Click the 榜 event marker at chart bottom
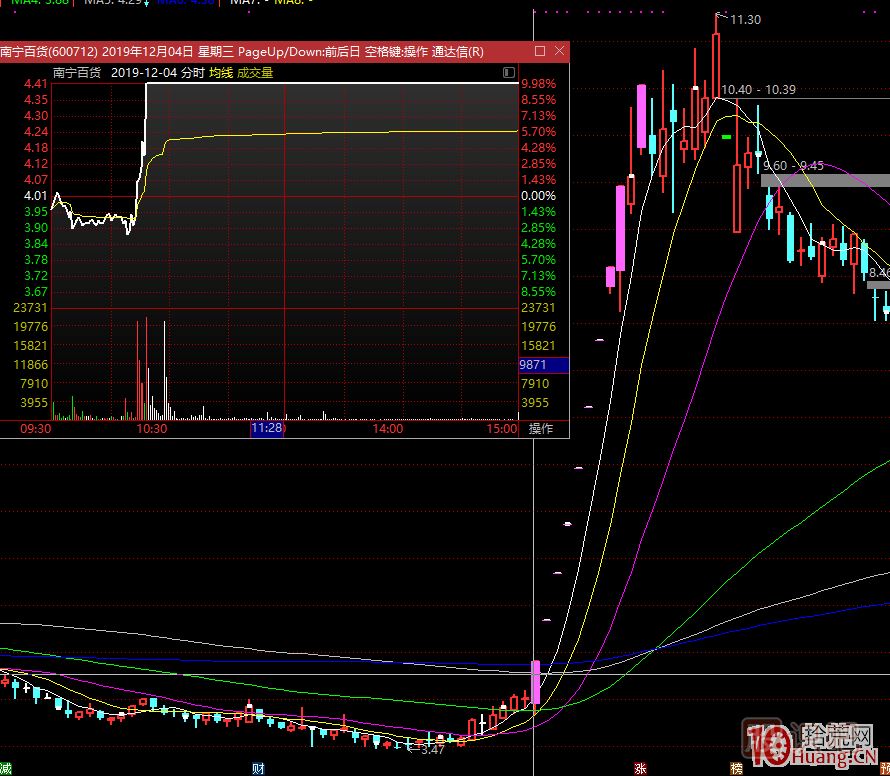890x776 pixels. (736, 769)
